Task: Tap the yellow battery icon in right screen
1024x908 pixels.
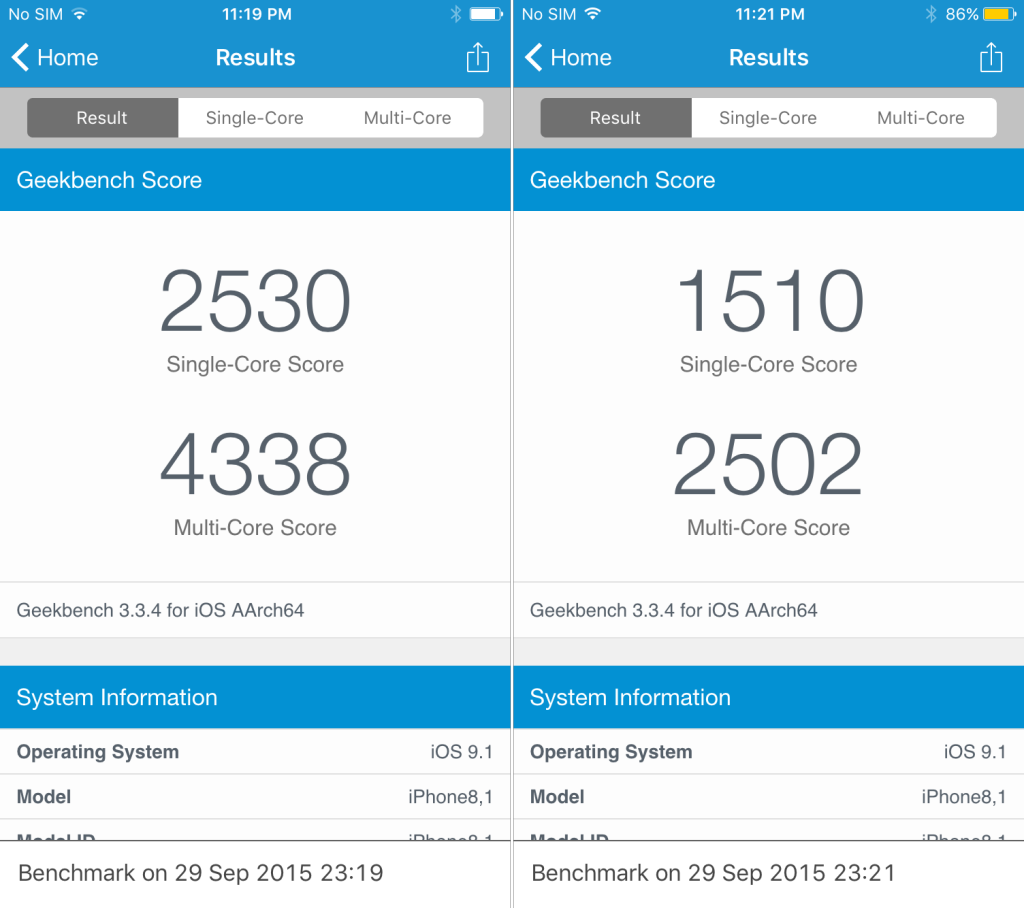Action: click(999, 14)
